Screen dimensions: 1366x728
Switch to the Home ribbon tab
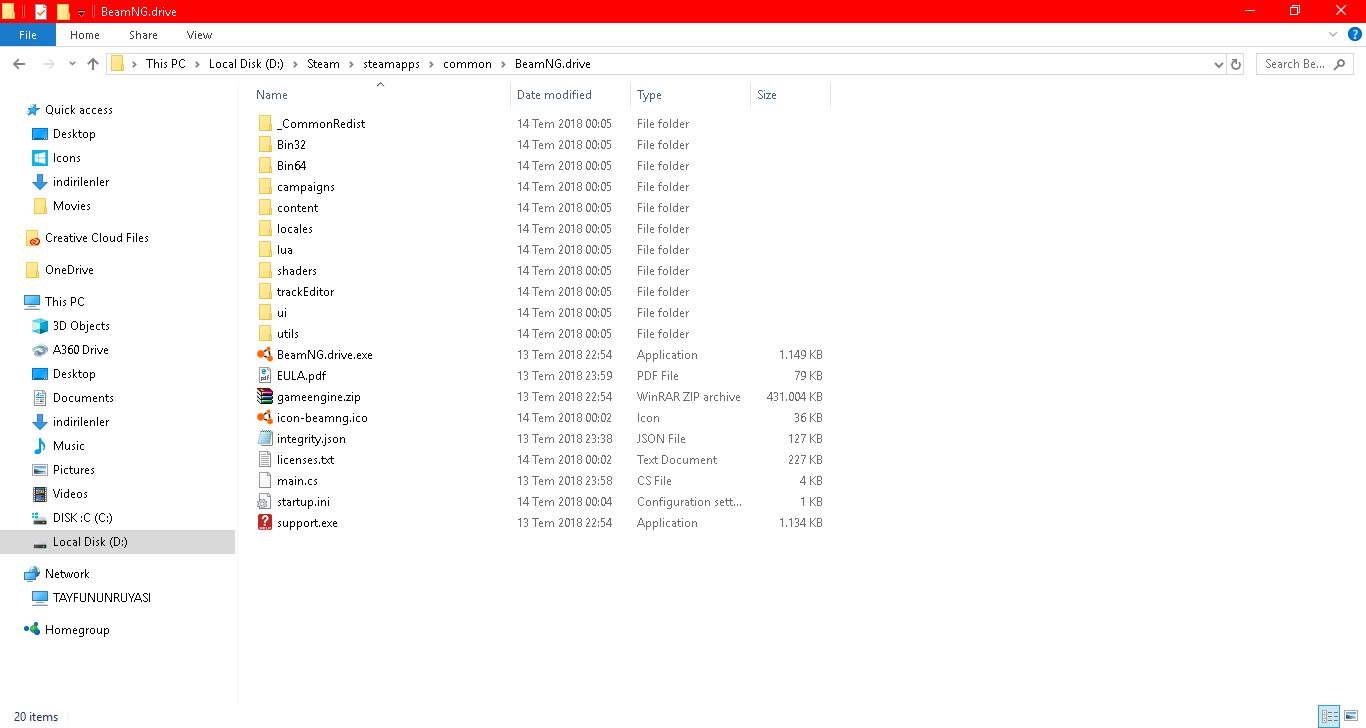(x=84, y=35)
